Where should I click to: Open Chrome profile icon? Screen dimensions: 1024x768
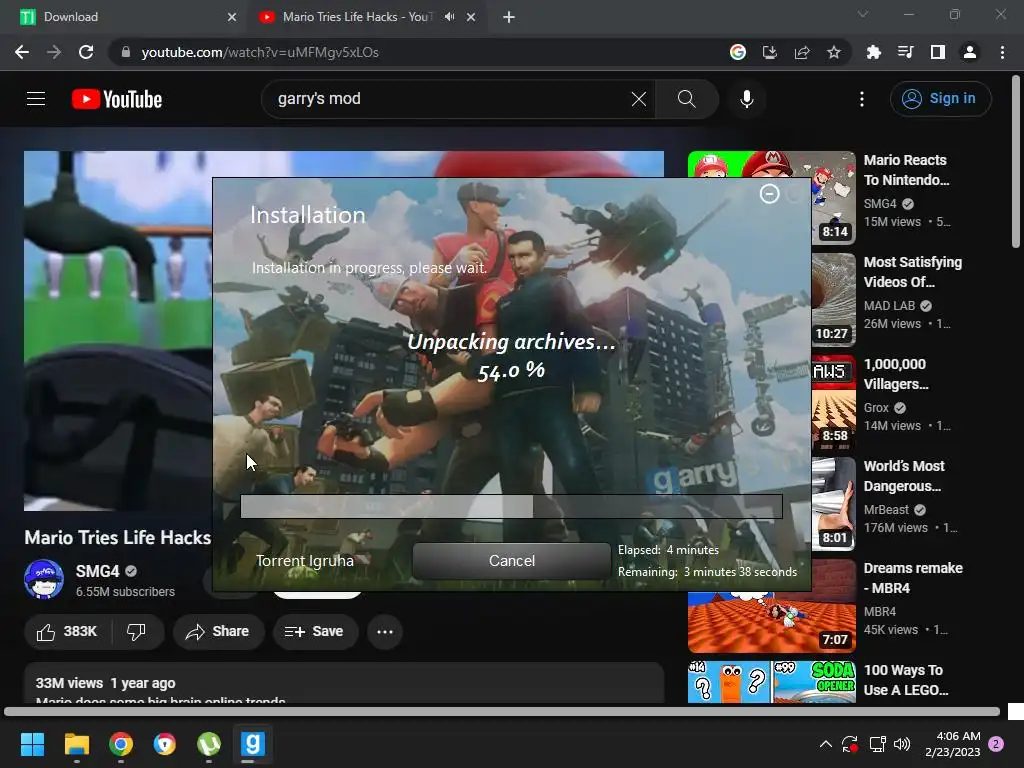[x=970, y=52]
